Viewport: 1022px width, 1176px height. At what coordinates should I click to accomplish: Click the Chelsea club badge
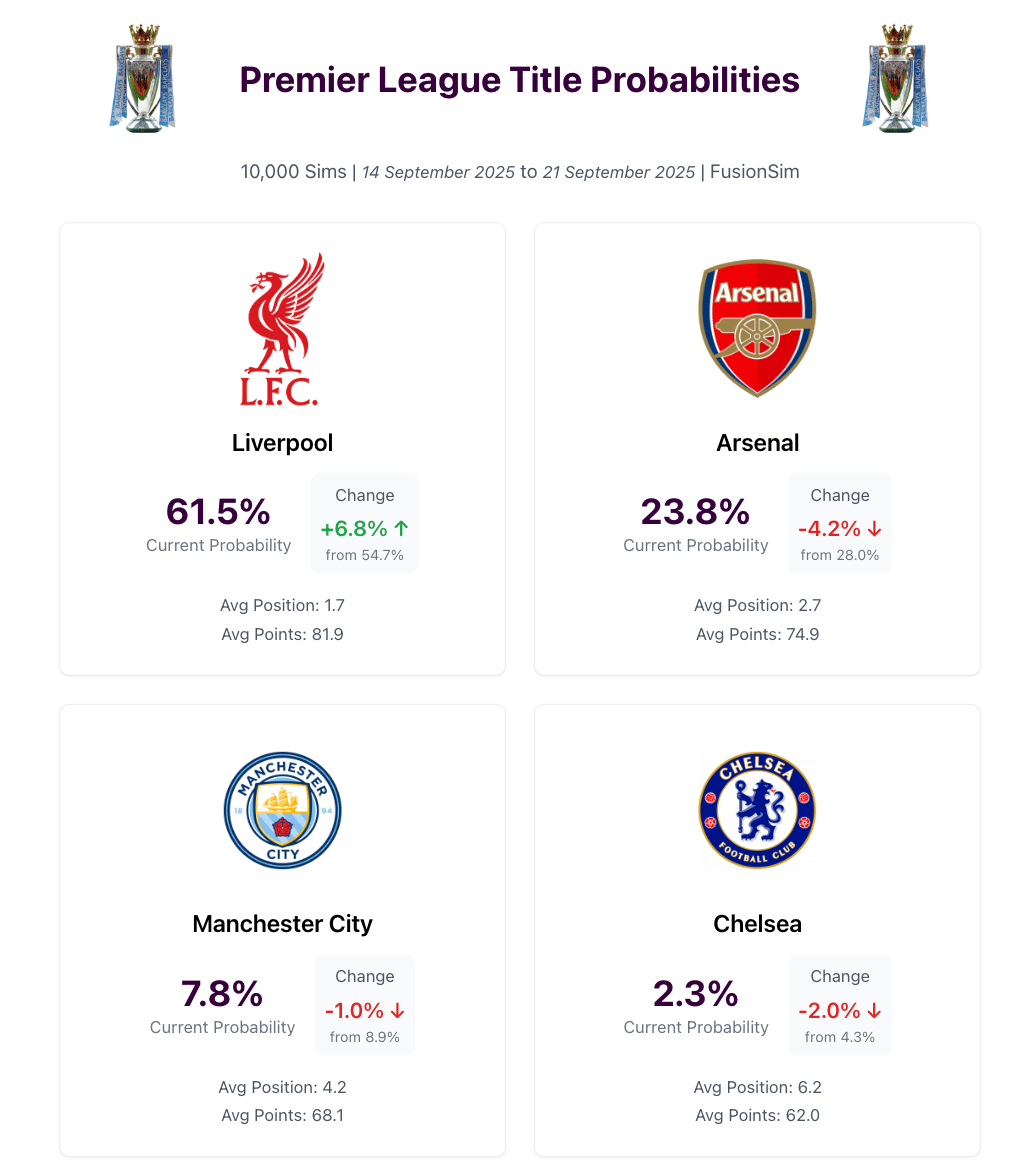757,810
